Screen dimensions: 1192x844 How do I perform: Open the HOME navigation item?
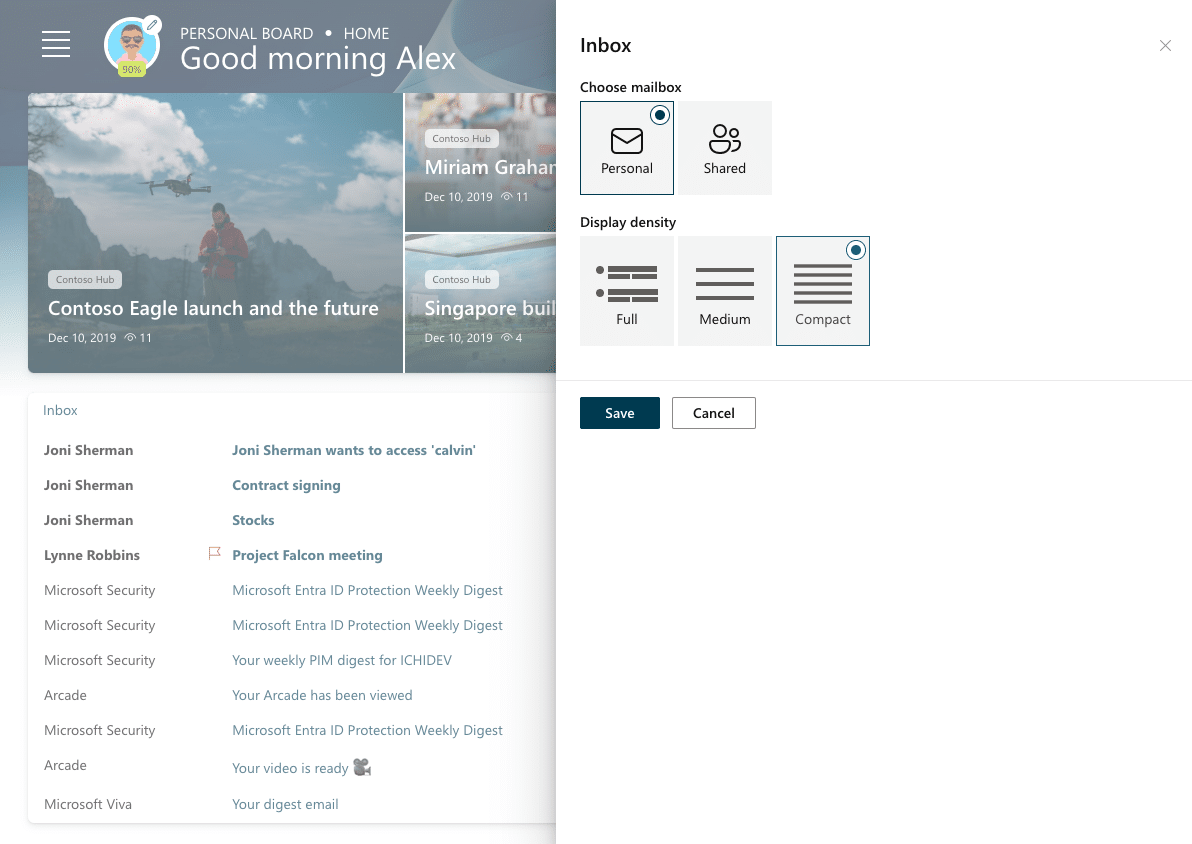(x=366, y=33)
